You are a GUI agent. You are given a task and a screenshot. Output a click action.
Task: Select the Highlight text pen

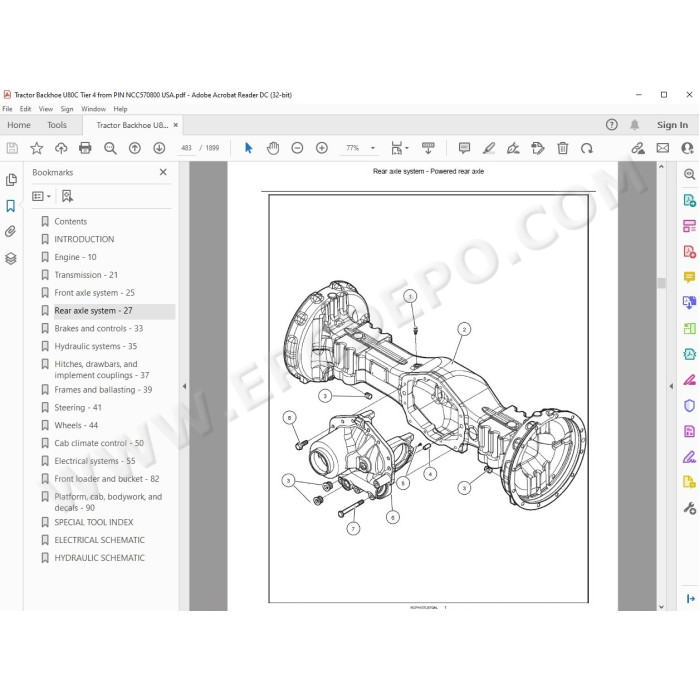point(489,148)
